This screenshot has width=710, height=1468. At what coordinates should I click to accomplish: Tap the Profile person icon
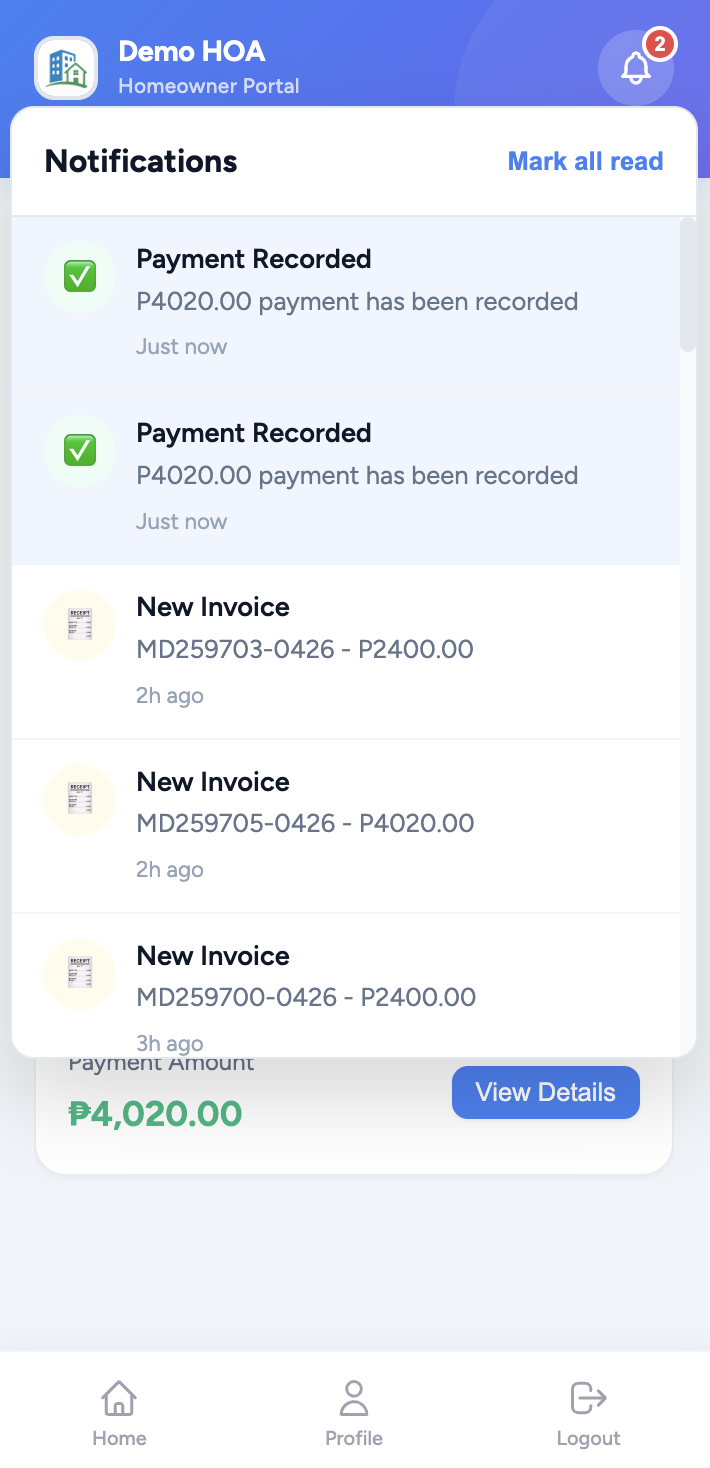pos(354,1398)
